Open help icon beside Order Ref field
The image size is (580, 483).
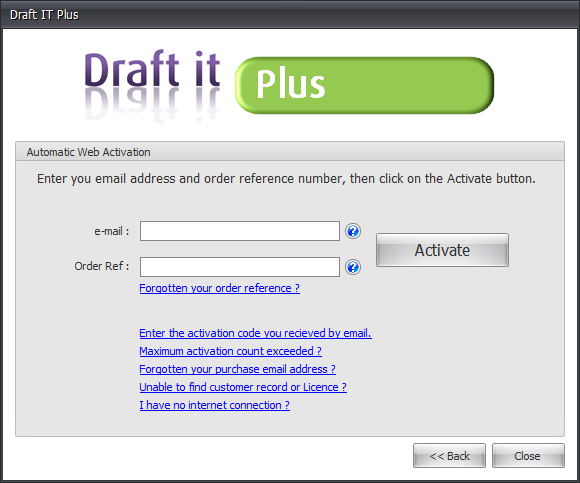pos(353,267)
